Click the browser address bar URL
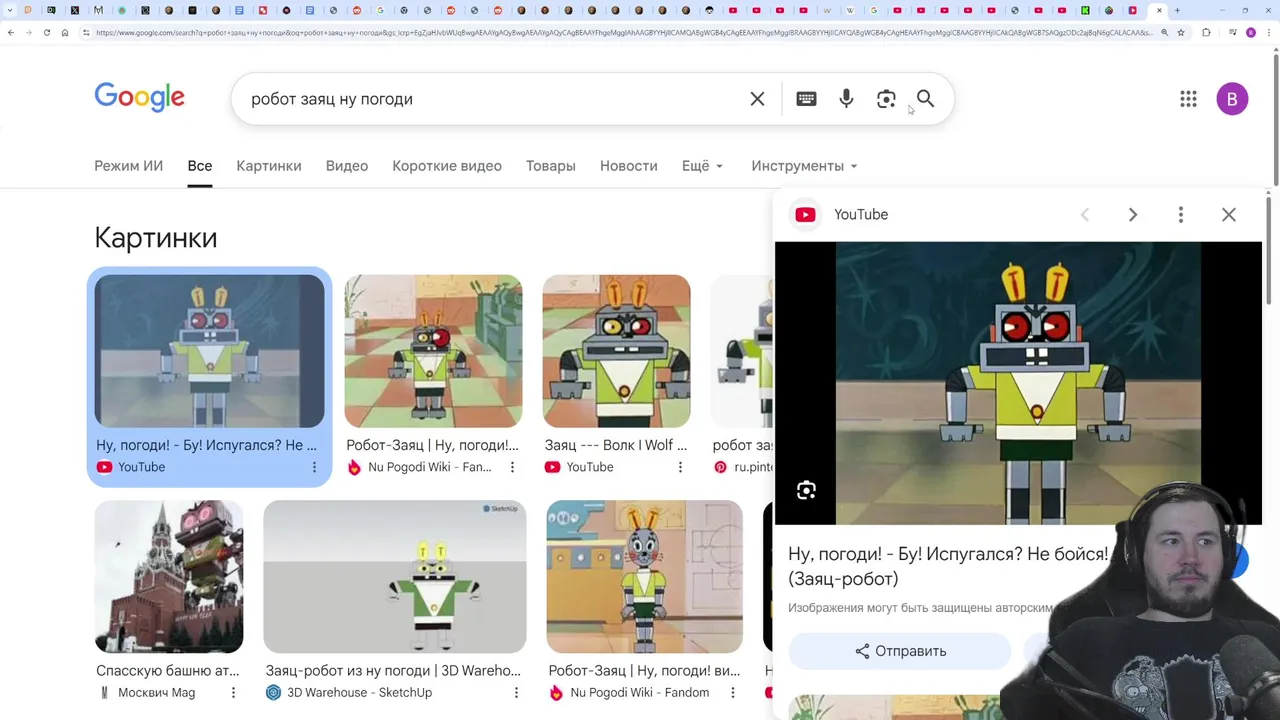The height and width of the screenshot is (720, 1280). click(x=625, y=33)
